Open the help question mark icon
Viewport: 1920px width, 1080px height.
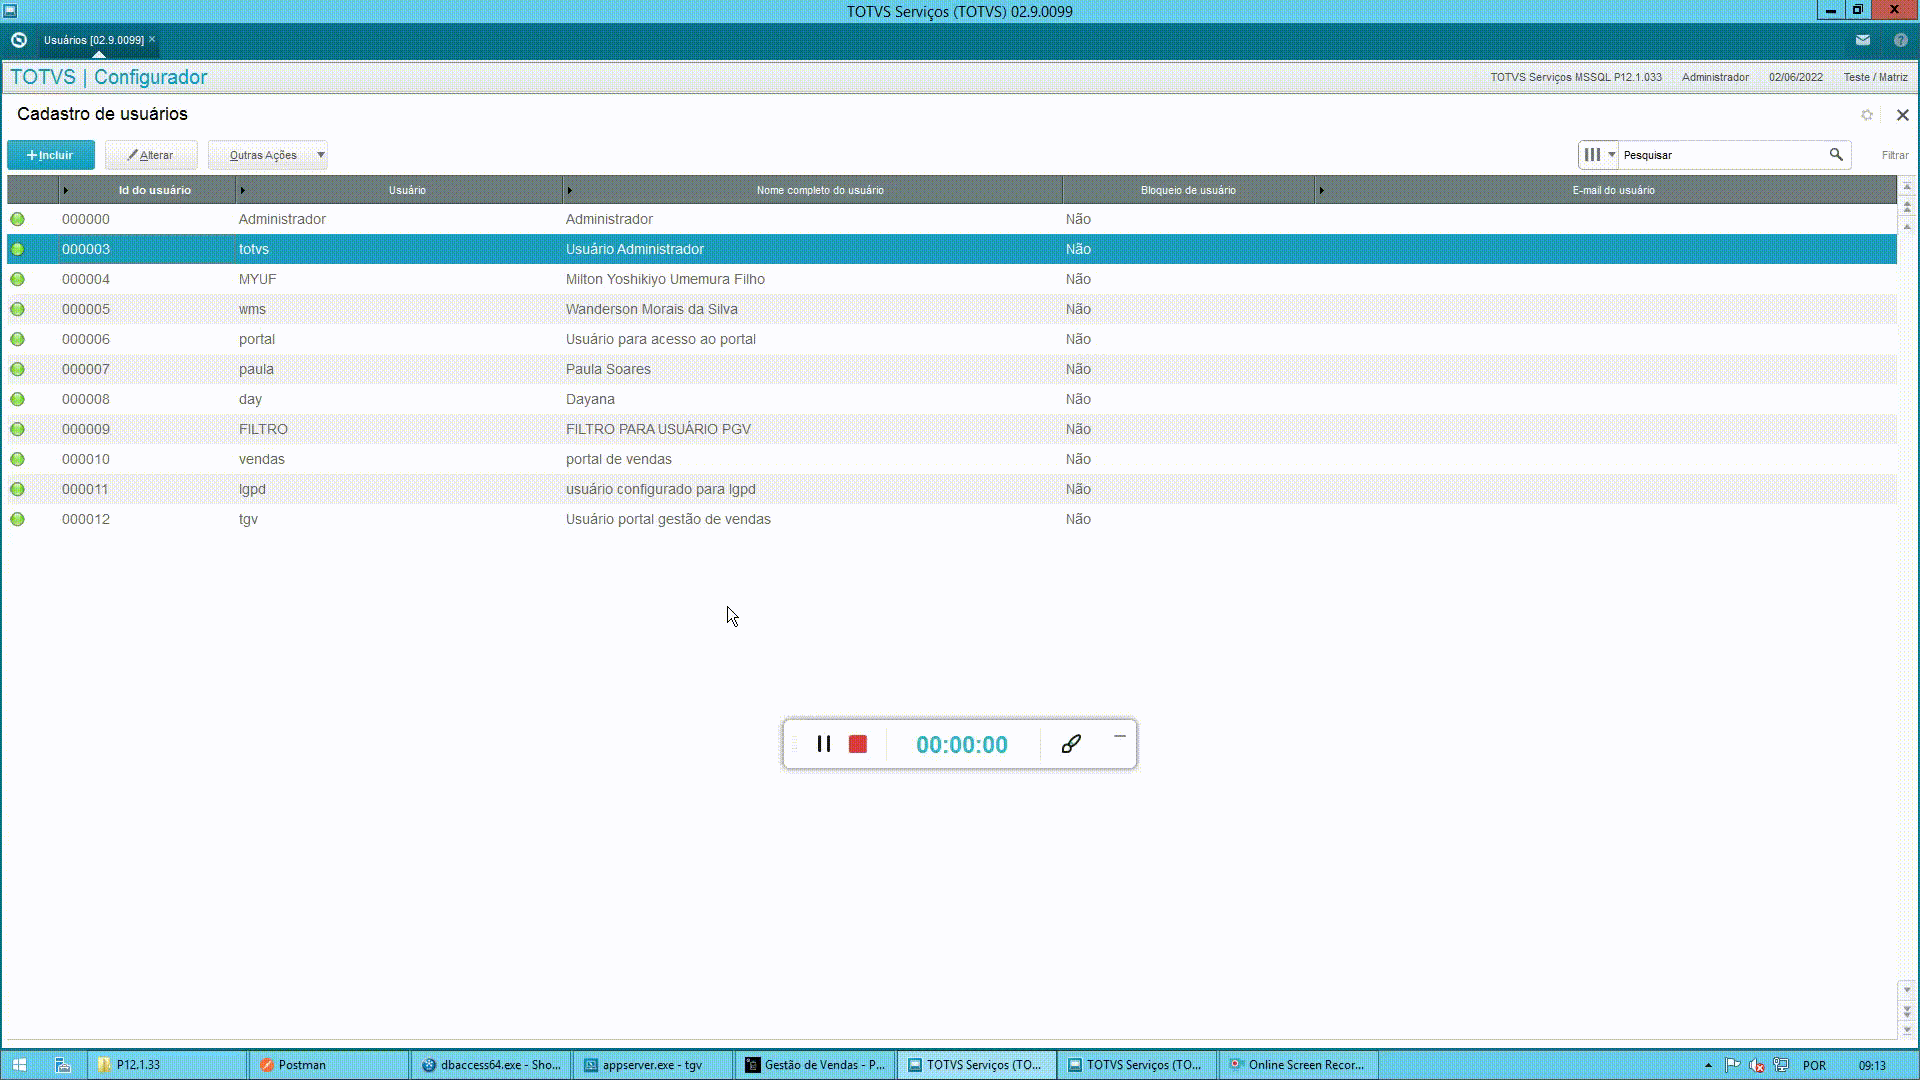[1901, 40]
